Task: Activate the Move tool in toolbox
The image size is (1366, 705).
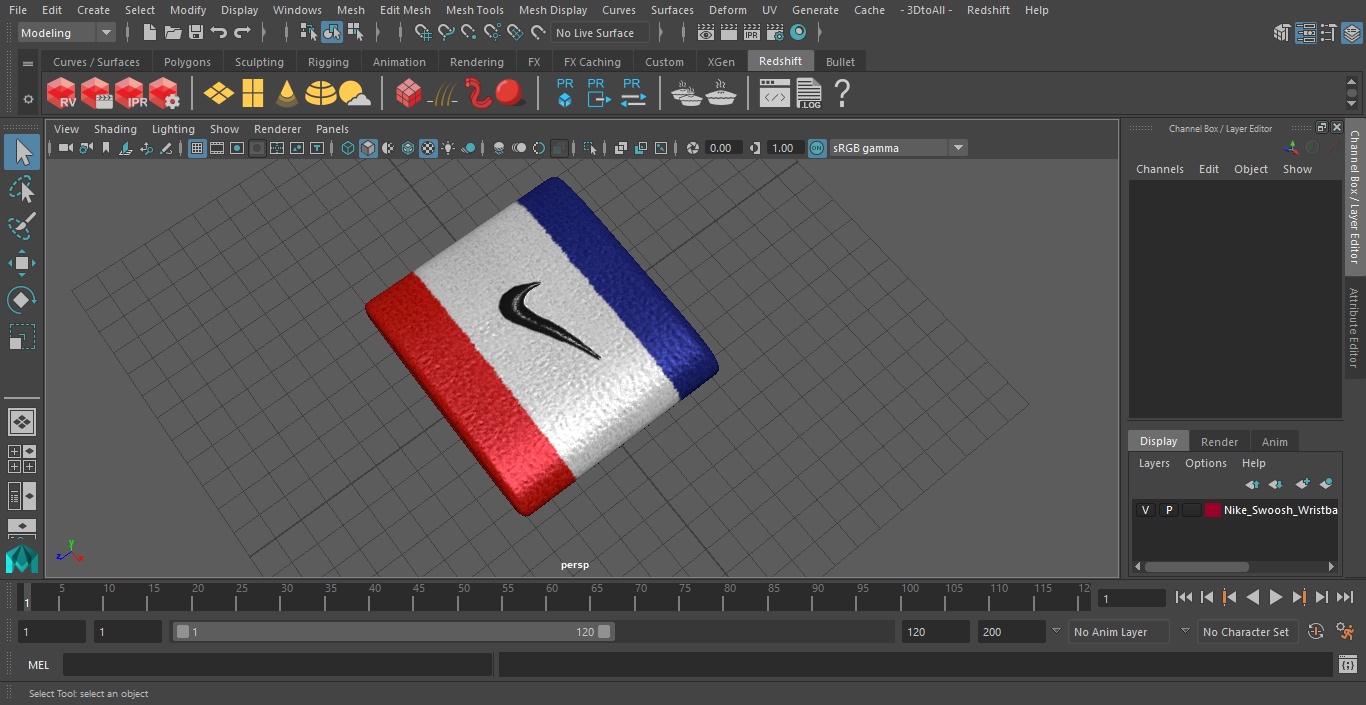Action: tap(22, 263)
